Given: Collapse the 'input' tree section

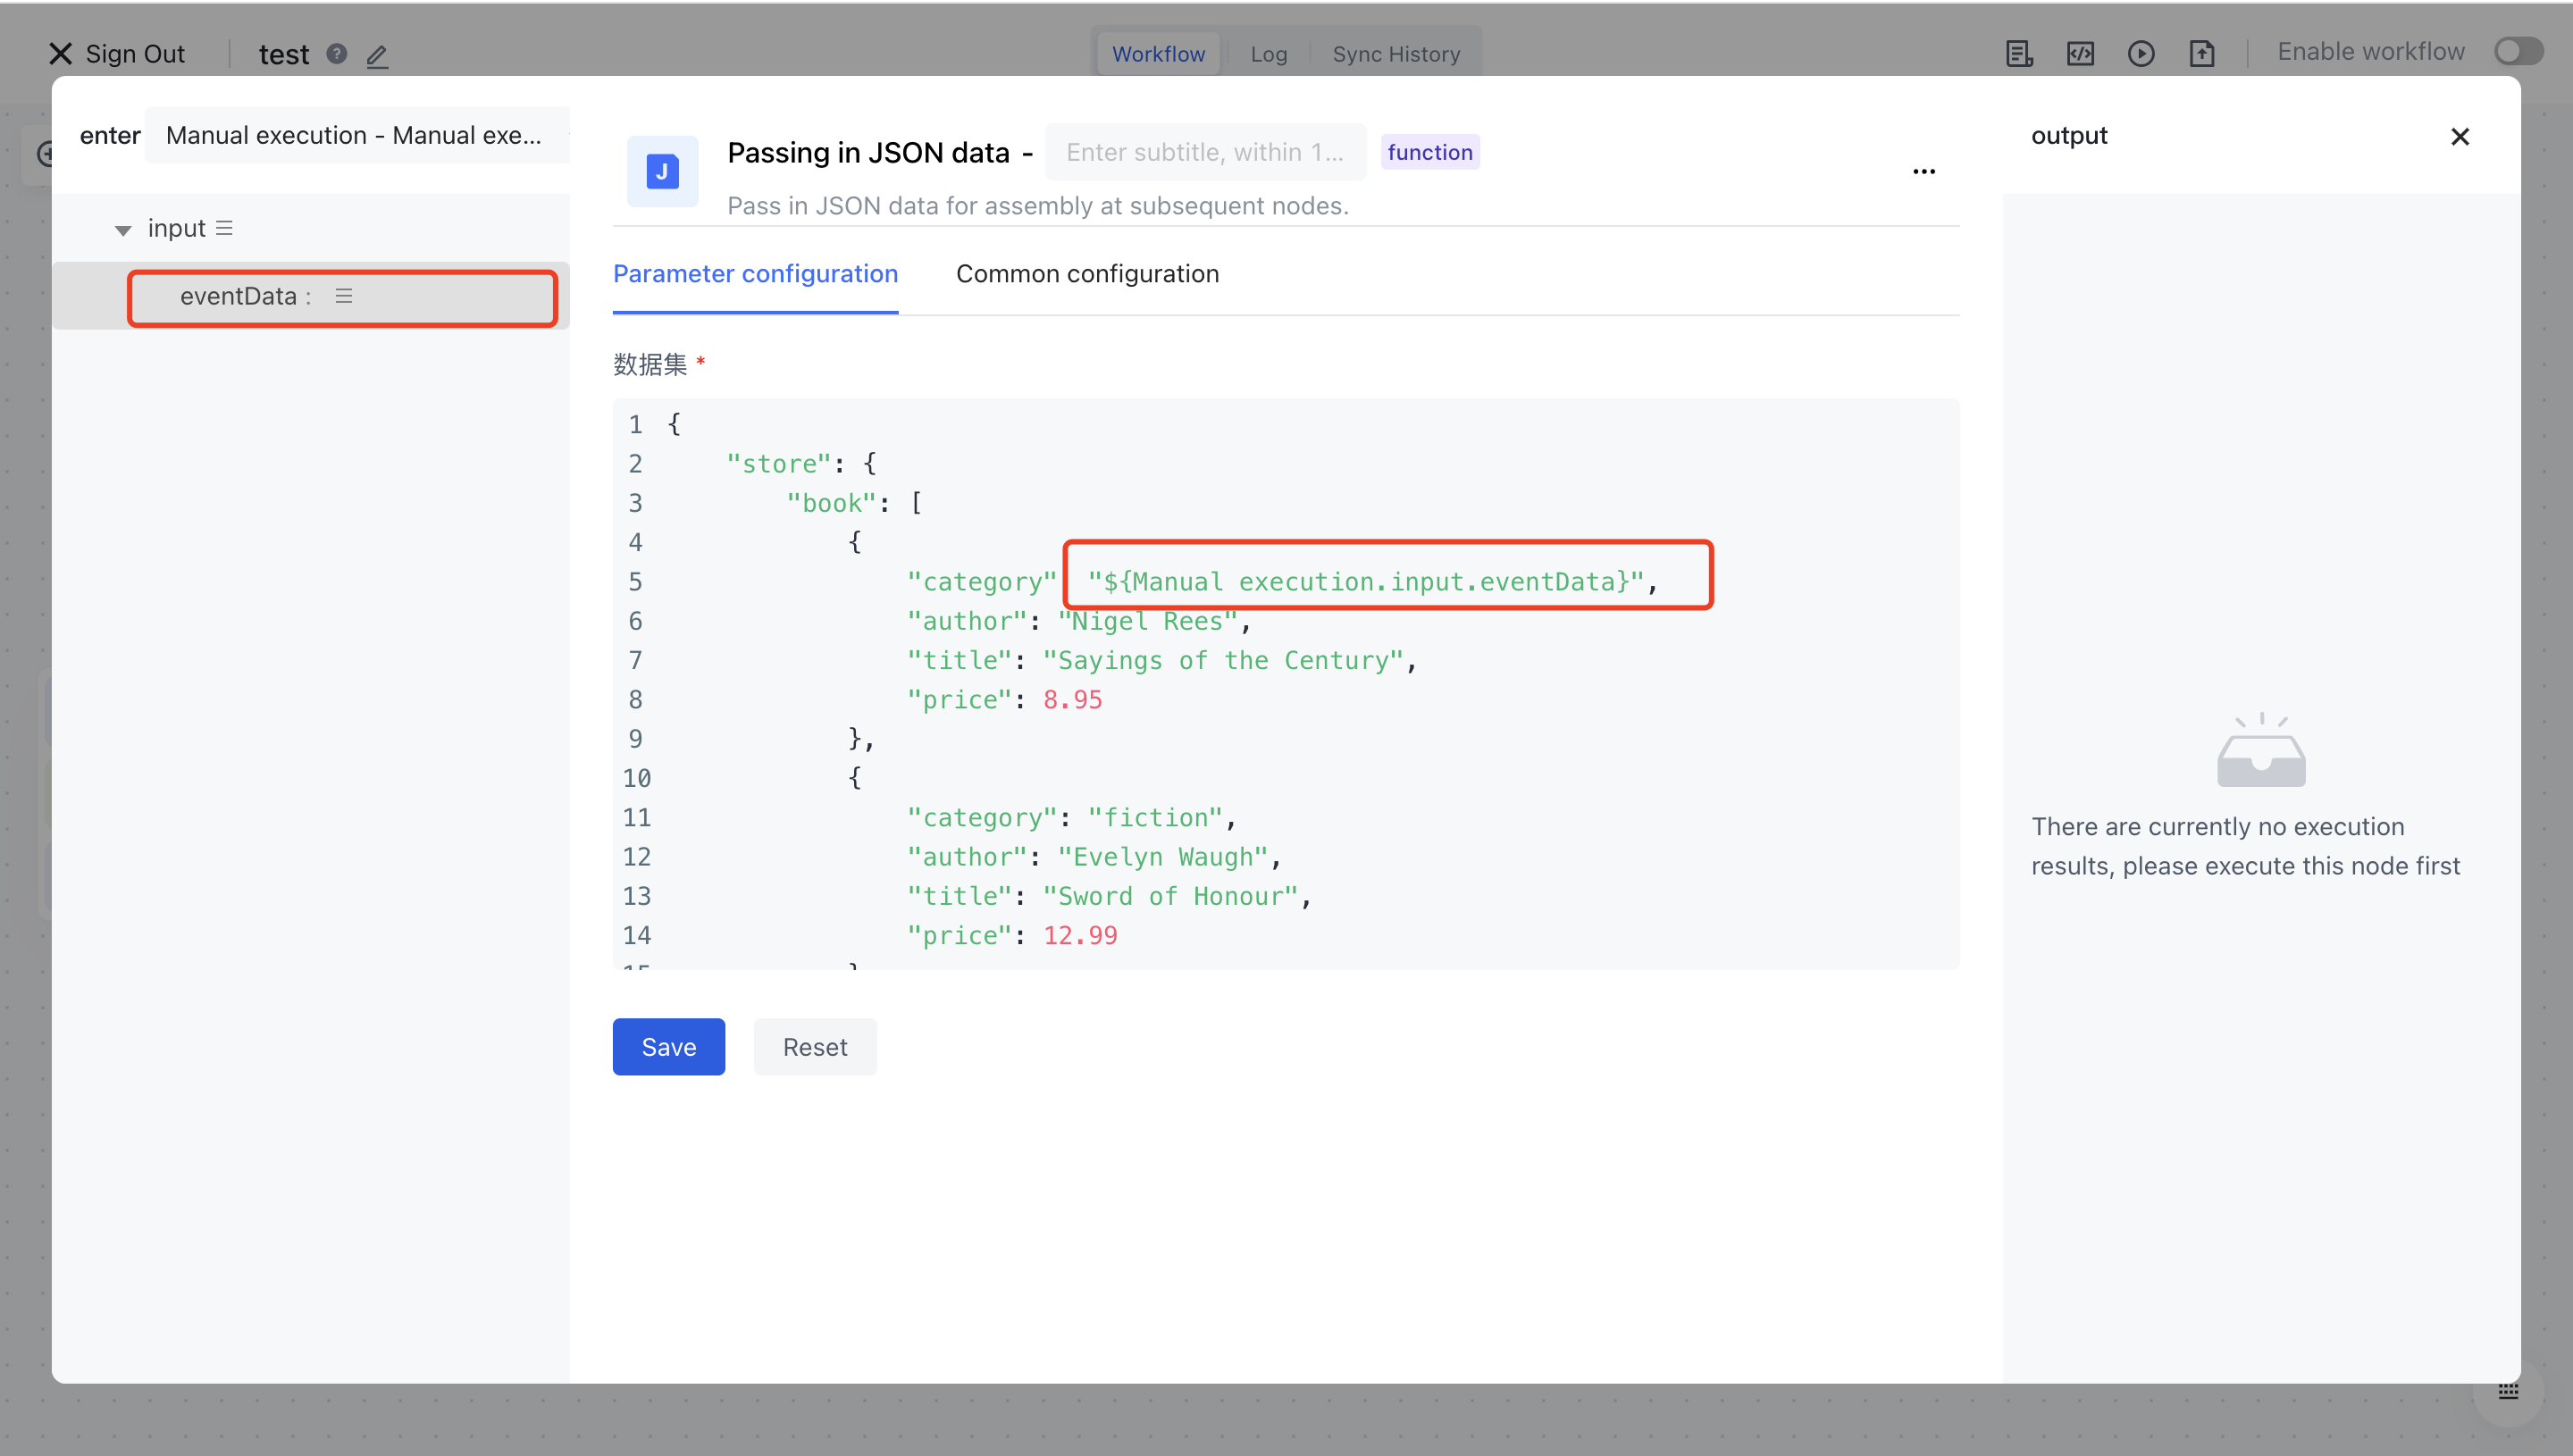Looking at the screenshot, I should (x=123, y=229).
